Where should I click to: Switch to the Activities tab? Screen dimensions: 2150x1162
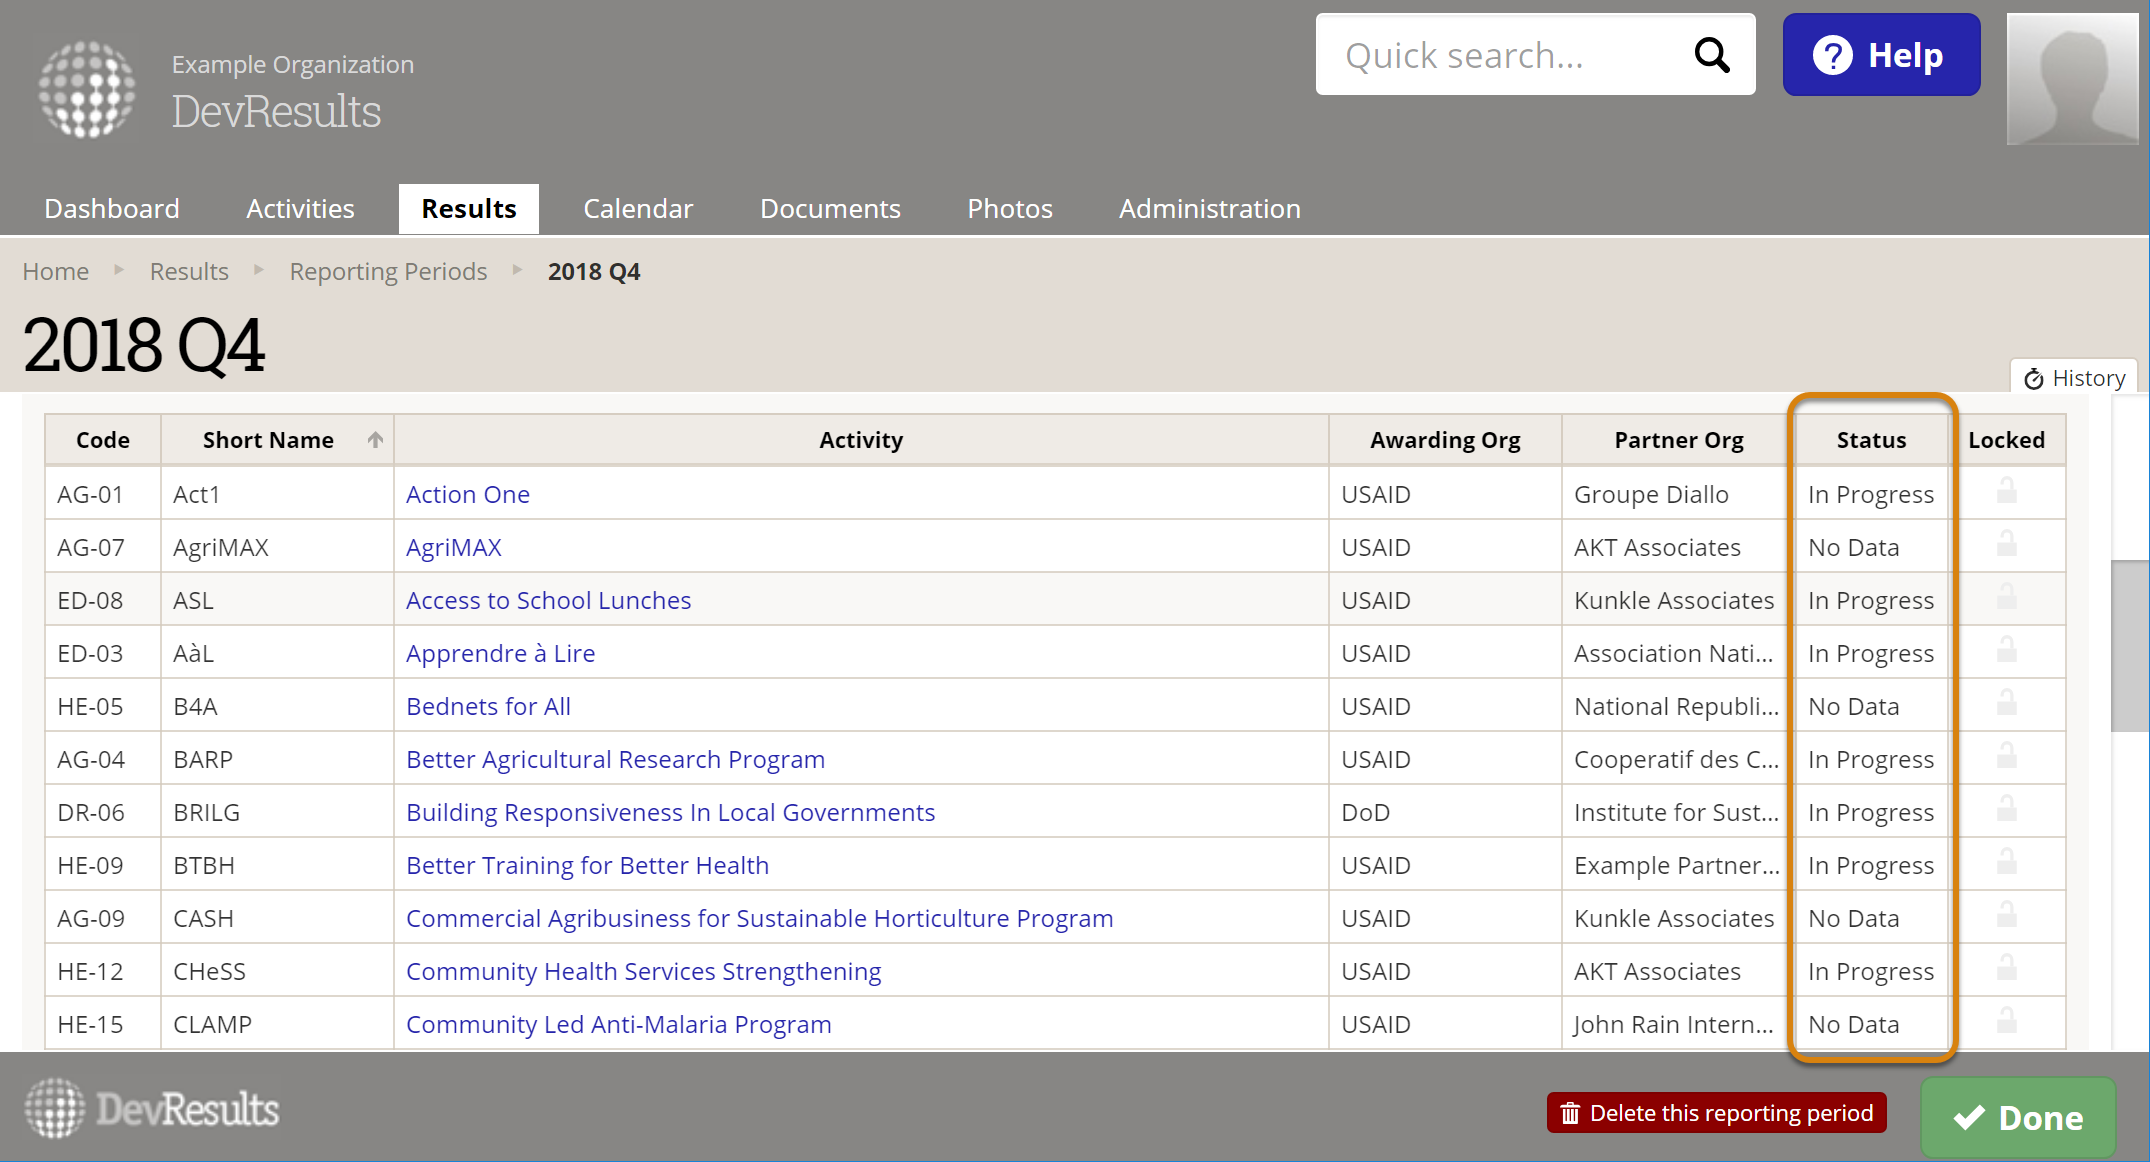coord(300,208)
